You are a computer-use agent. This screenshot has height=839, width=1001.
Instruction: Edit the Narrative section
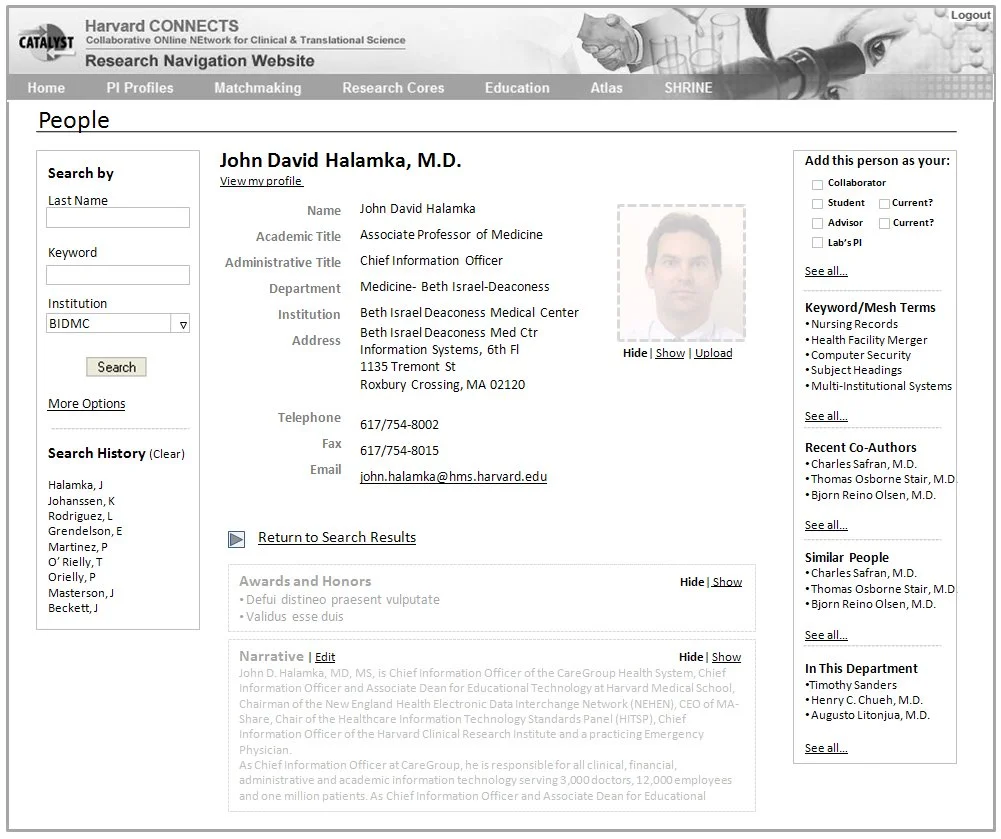point(325,658)
